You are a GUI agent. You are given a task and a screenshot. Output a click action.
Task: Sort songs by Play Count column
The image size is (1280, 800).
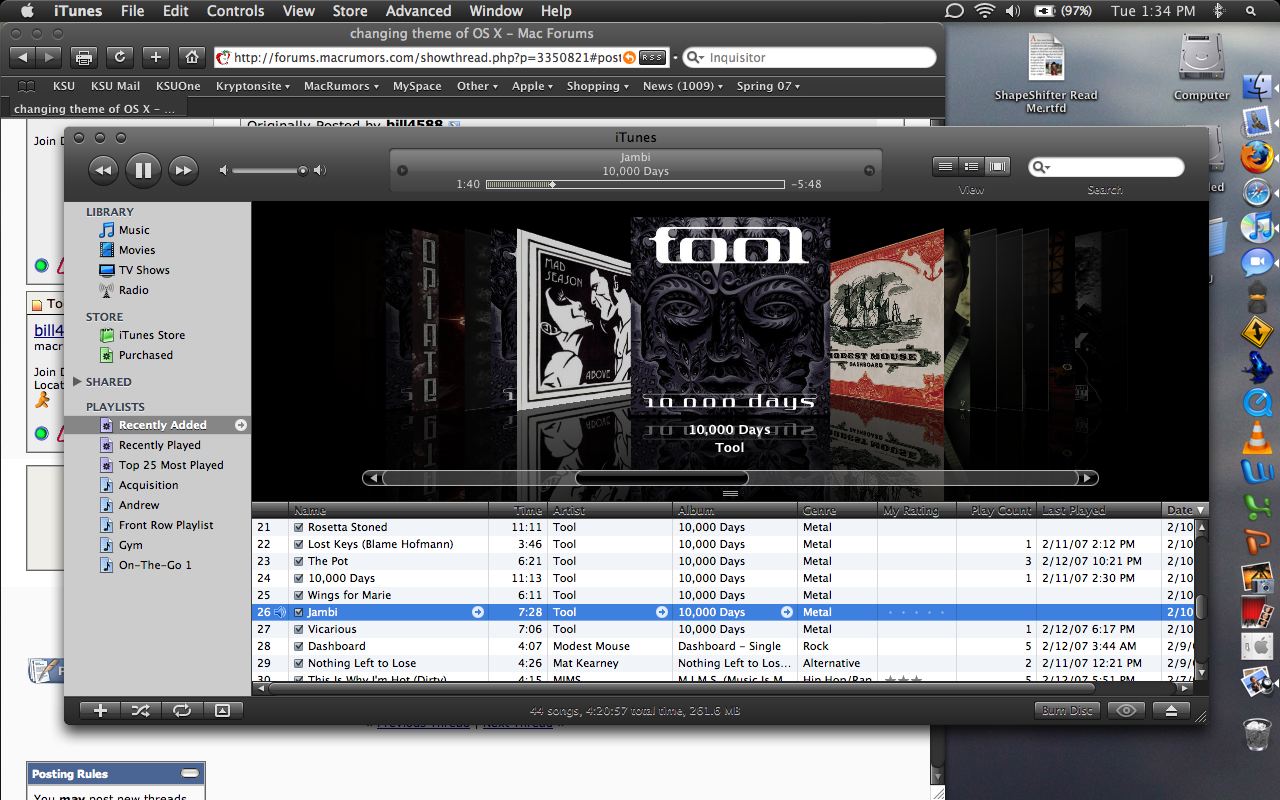click(x=996, y=510)
